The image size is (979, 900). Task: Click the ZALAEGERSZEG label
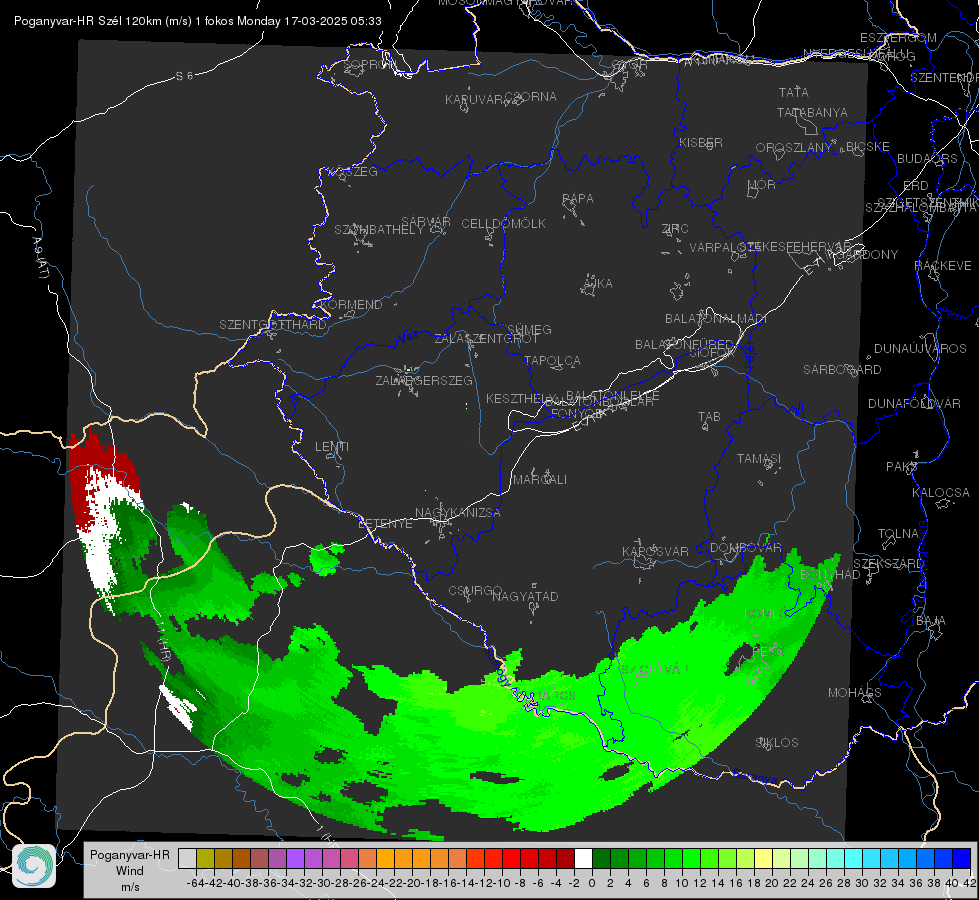pyautogui.click(x=424, y=380)
